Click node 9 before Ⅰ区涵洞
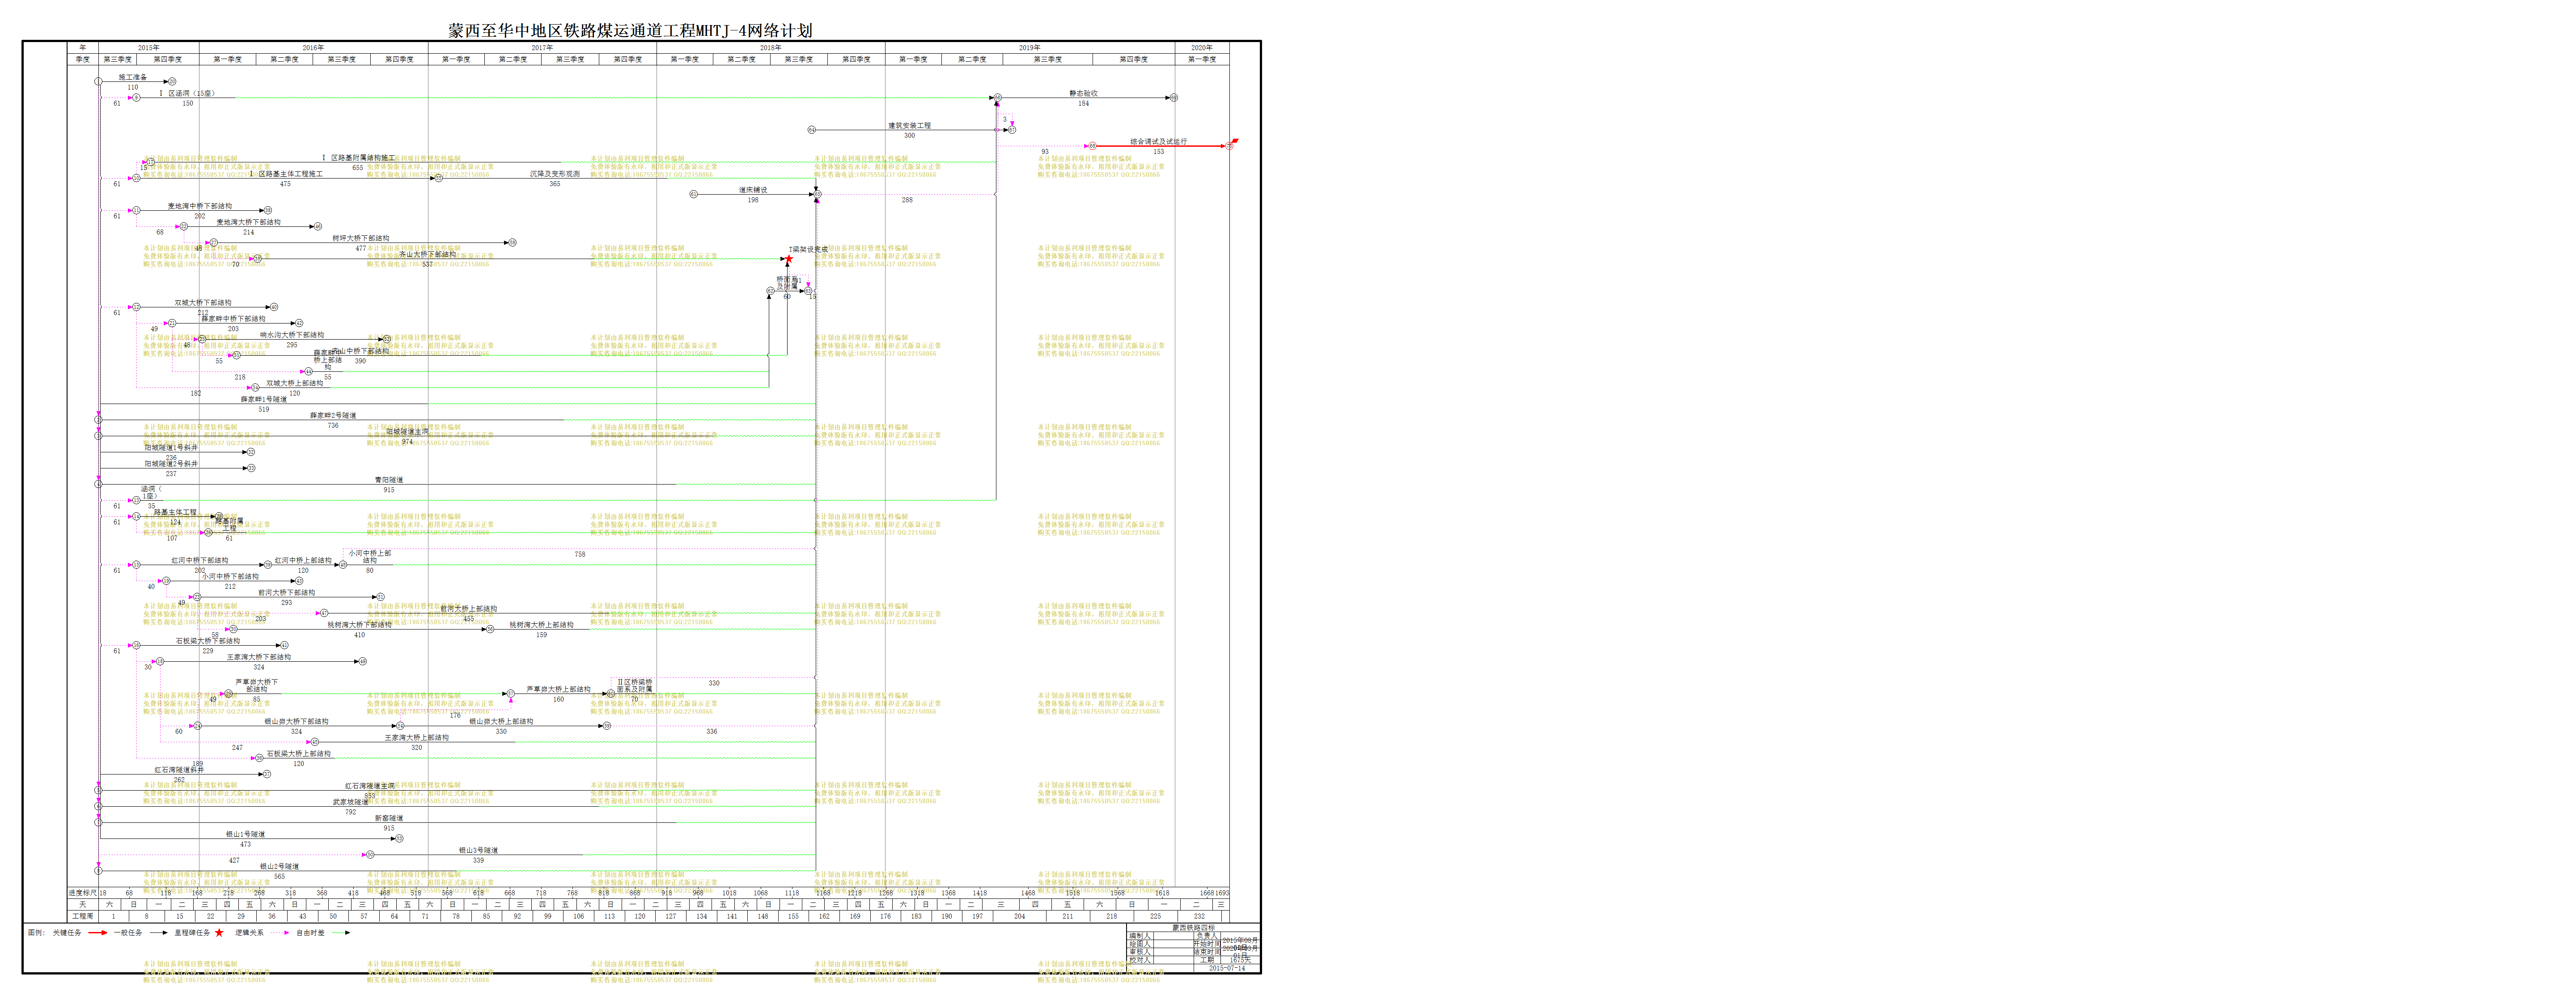Screen dimensions: 2576x983 tap(137, 97)
